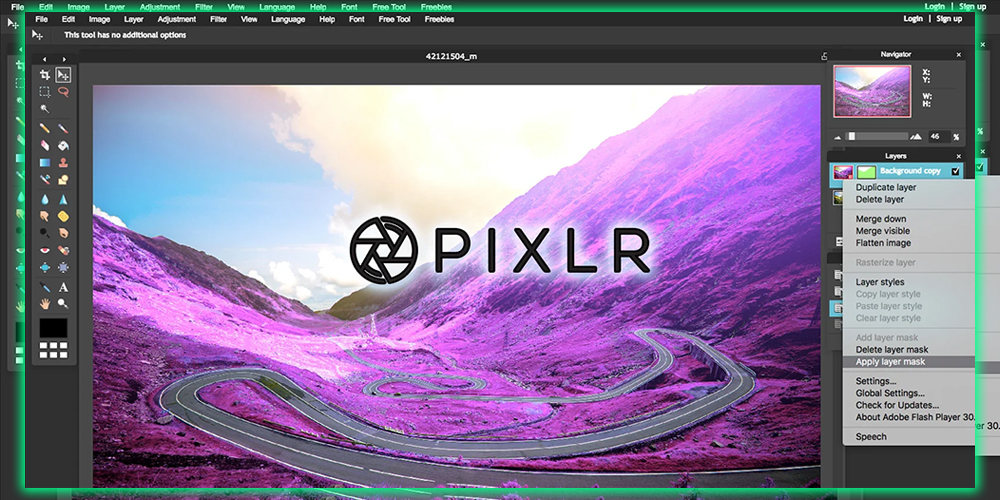Open the Filter menu
This screenshot has height=500, width=1000.
click(219, 19)
